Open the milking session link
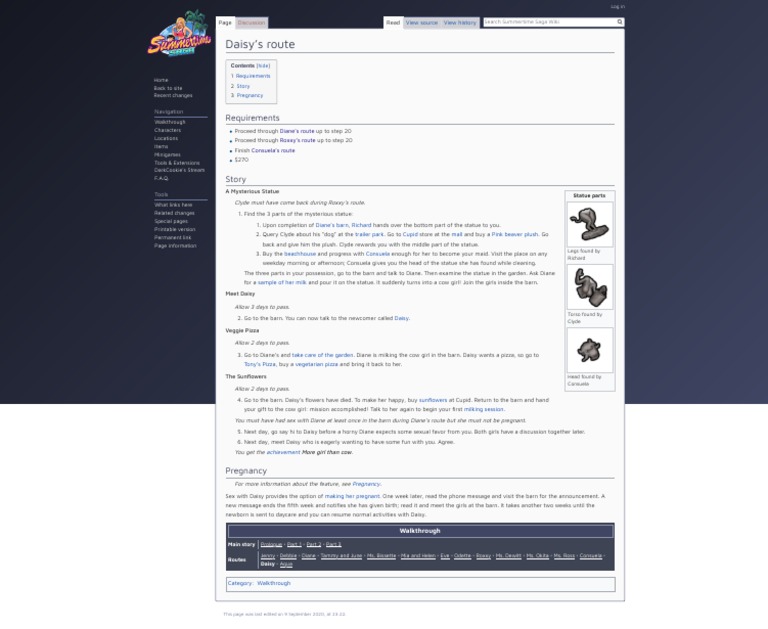This screenshot has width=768, height=629. point(483,410)
